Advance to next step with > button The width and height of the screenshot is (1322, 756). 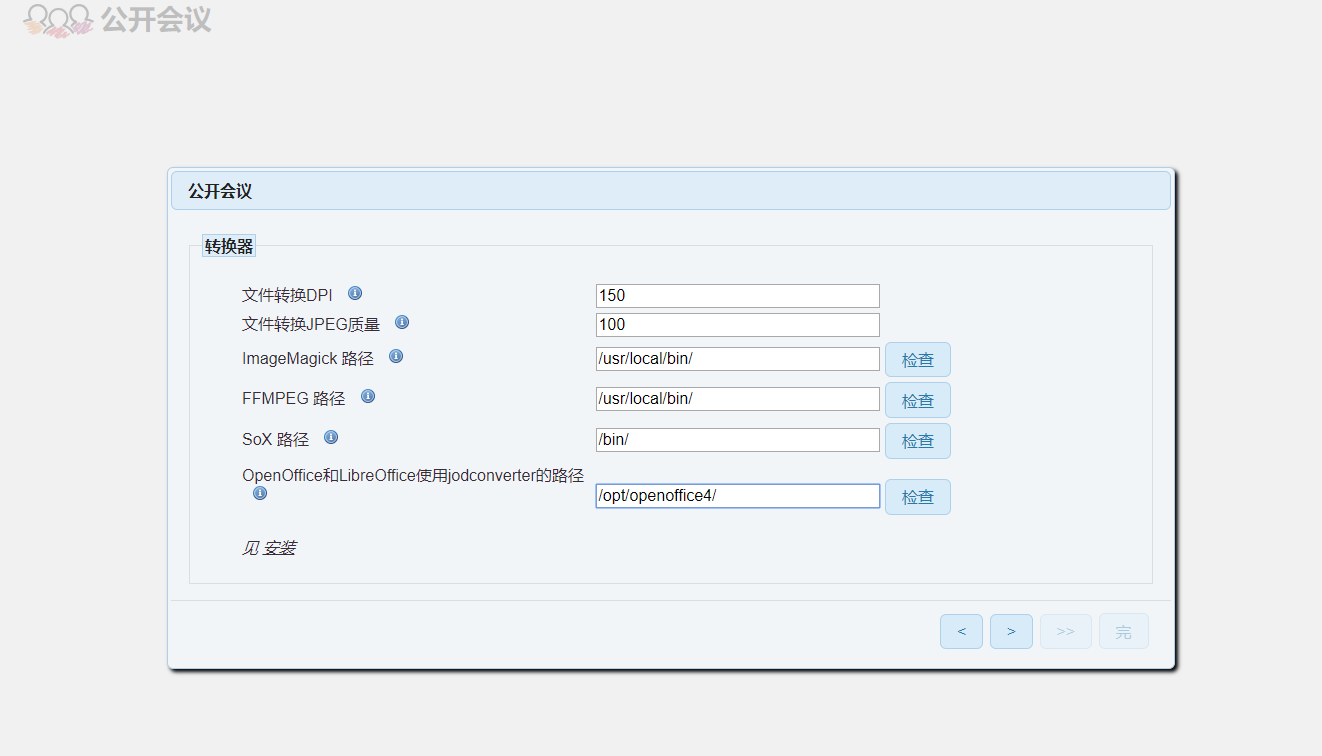click(x=1011, y=631)
